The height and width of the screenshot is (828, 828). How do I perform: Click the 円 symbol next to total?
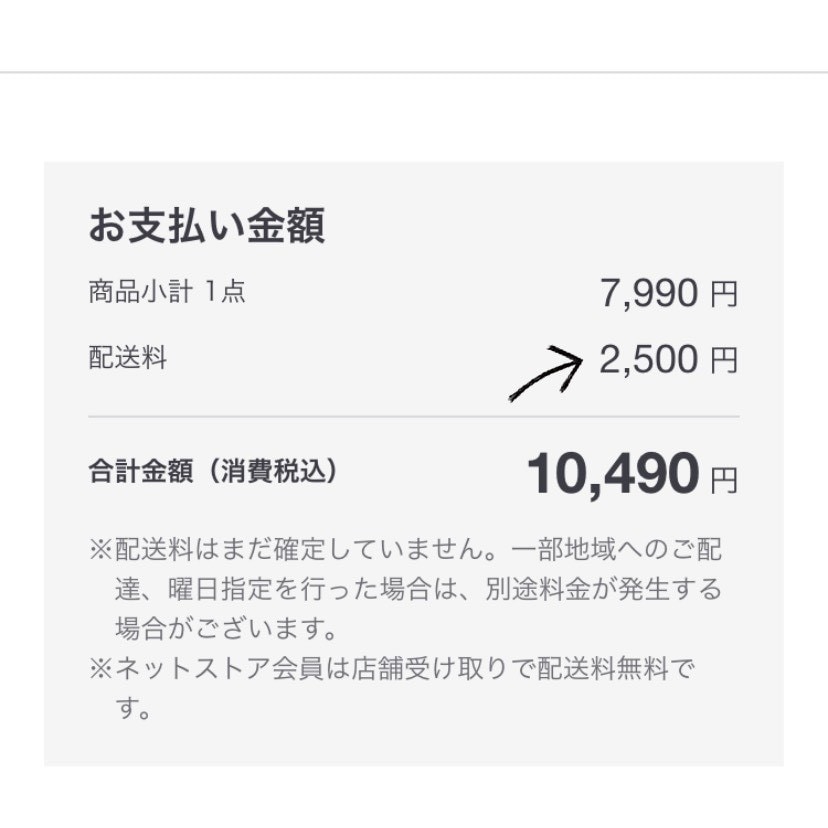click(x=724, y=480)
